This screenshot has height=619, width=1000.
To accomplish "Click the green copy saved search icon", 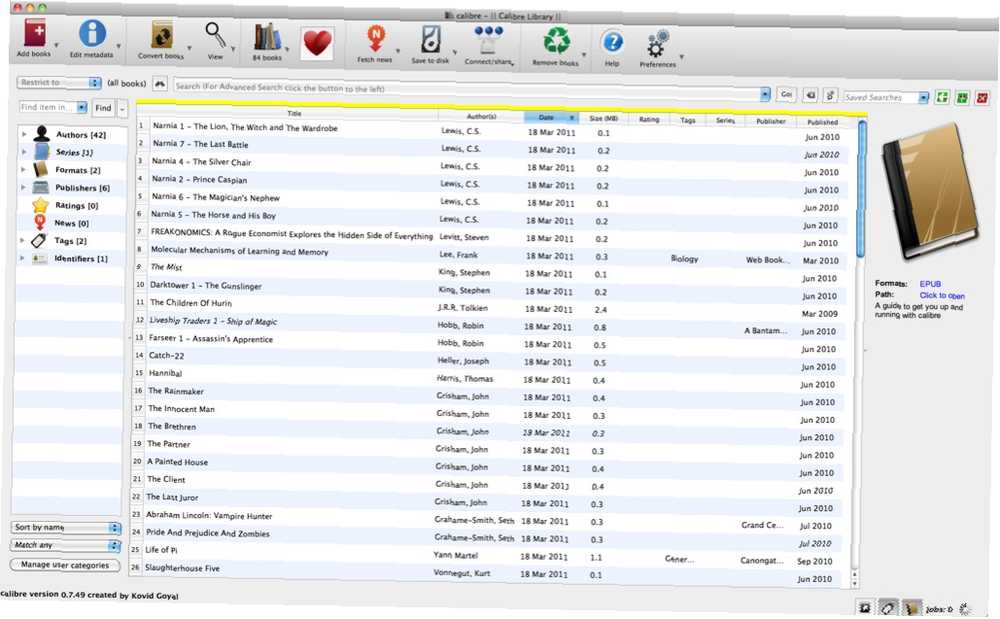I will click(x=942, y=98).
